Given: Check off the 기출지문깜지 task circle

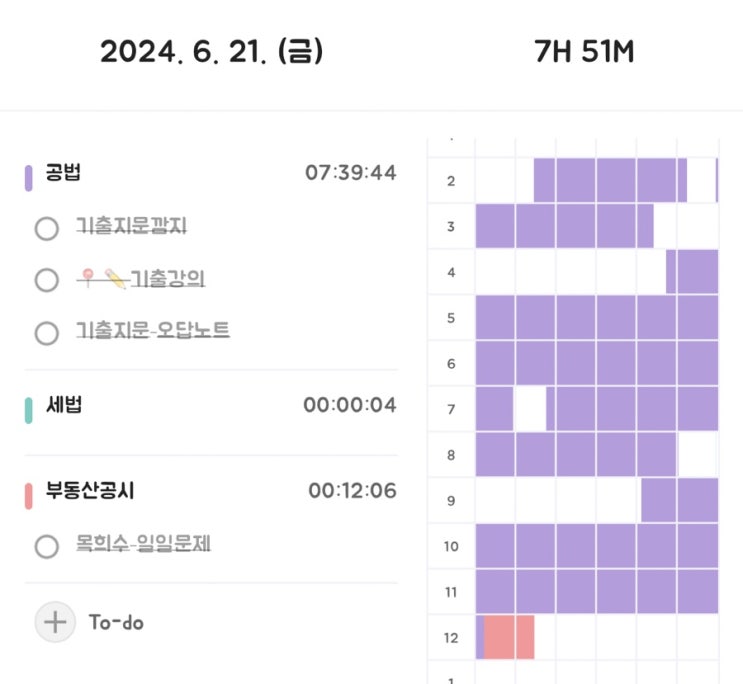Looking at the screenshot, I should coord(46,229).
